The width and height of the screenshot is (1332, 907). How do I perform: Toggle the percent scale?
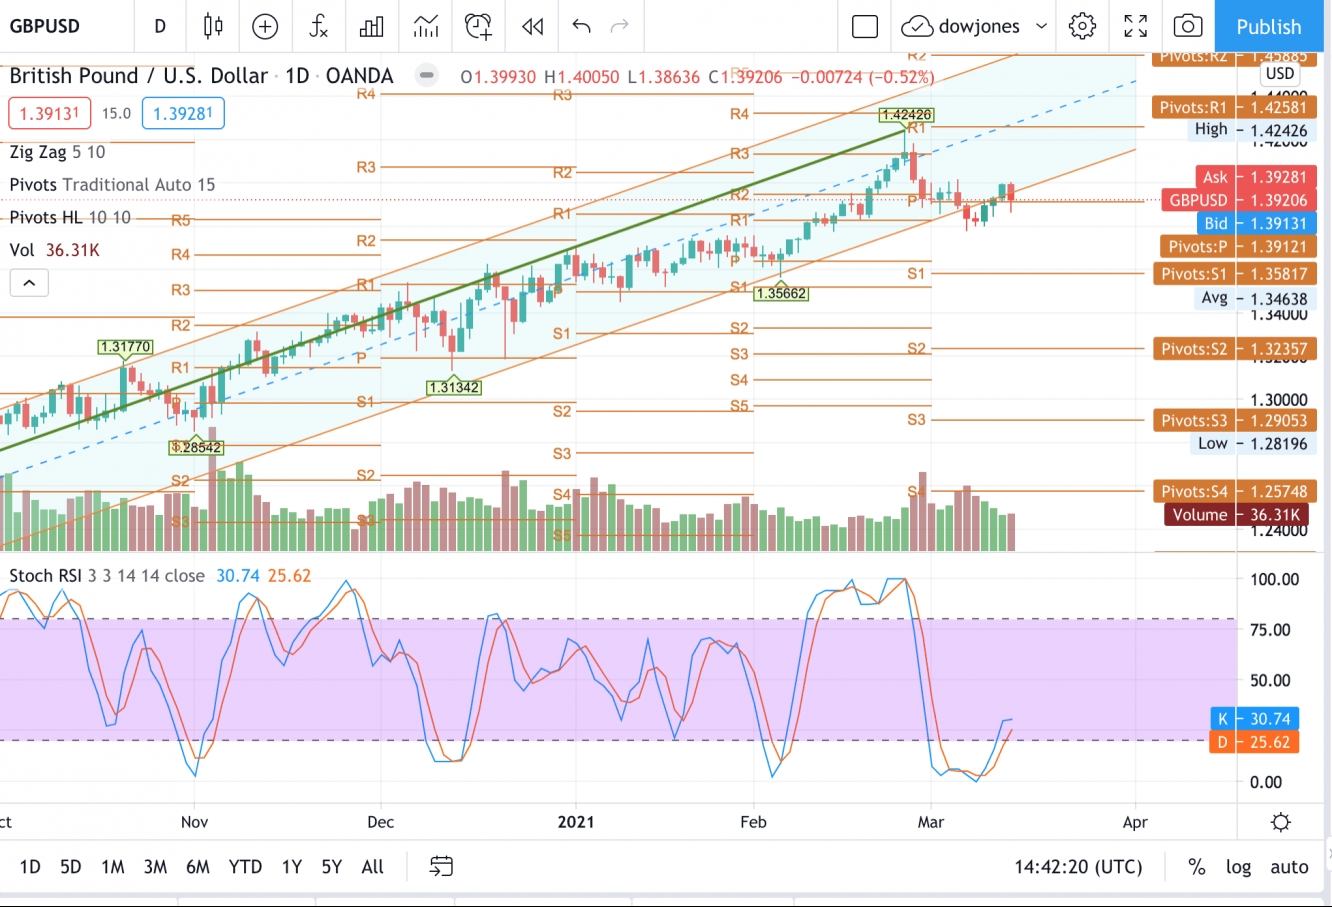tap(1196, 867)
